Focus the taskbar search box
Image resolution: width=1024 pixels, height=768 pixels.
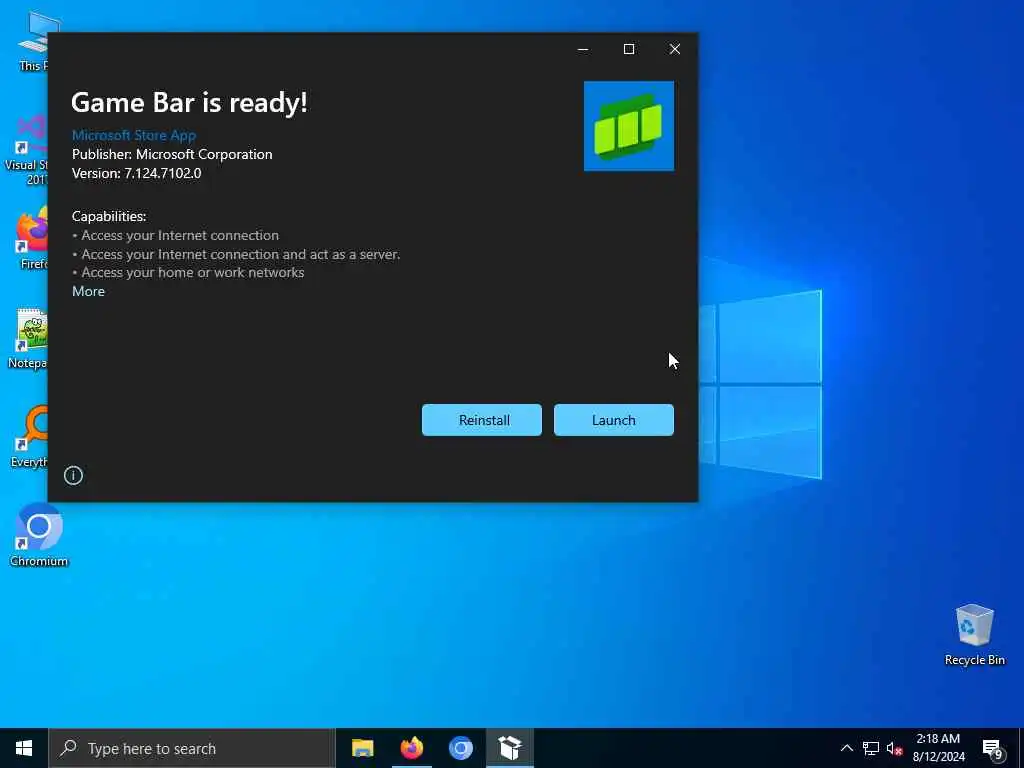(x=191, y=748)
